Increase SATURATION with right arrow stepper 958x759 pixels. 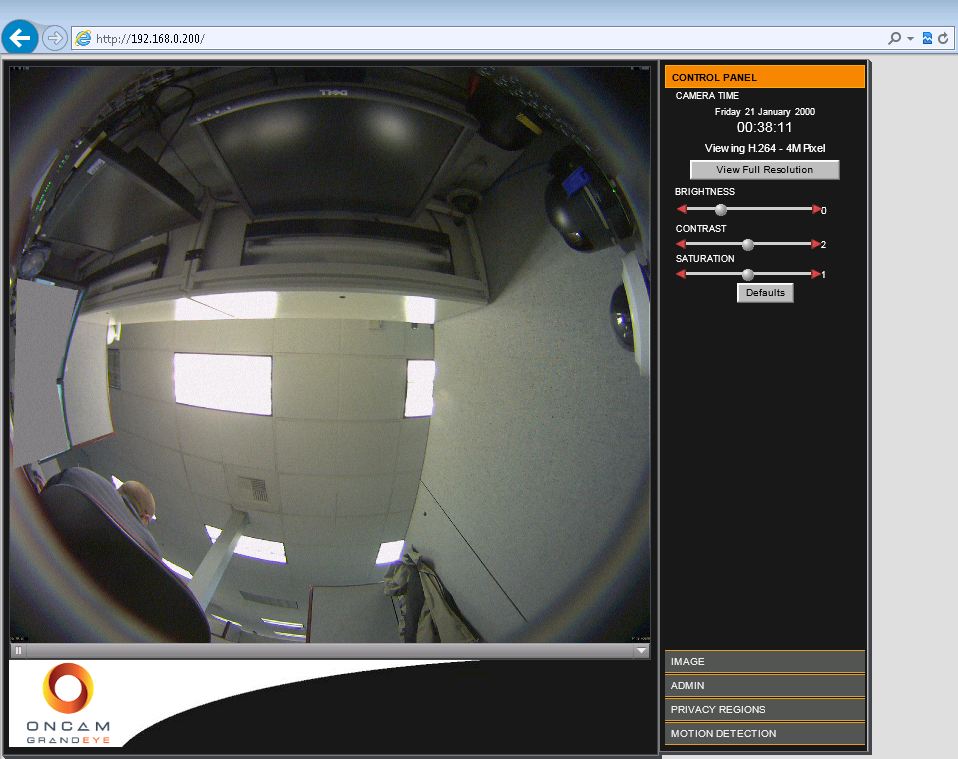pos(816,274)
